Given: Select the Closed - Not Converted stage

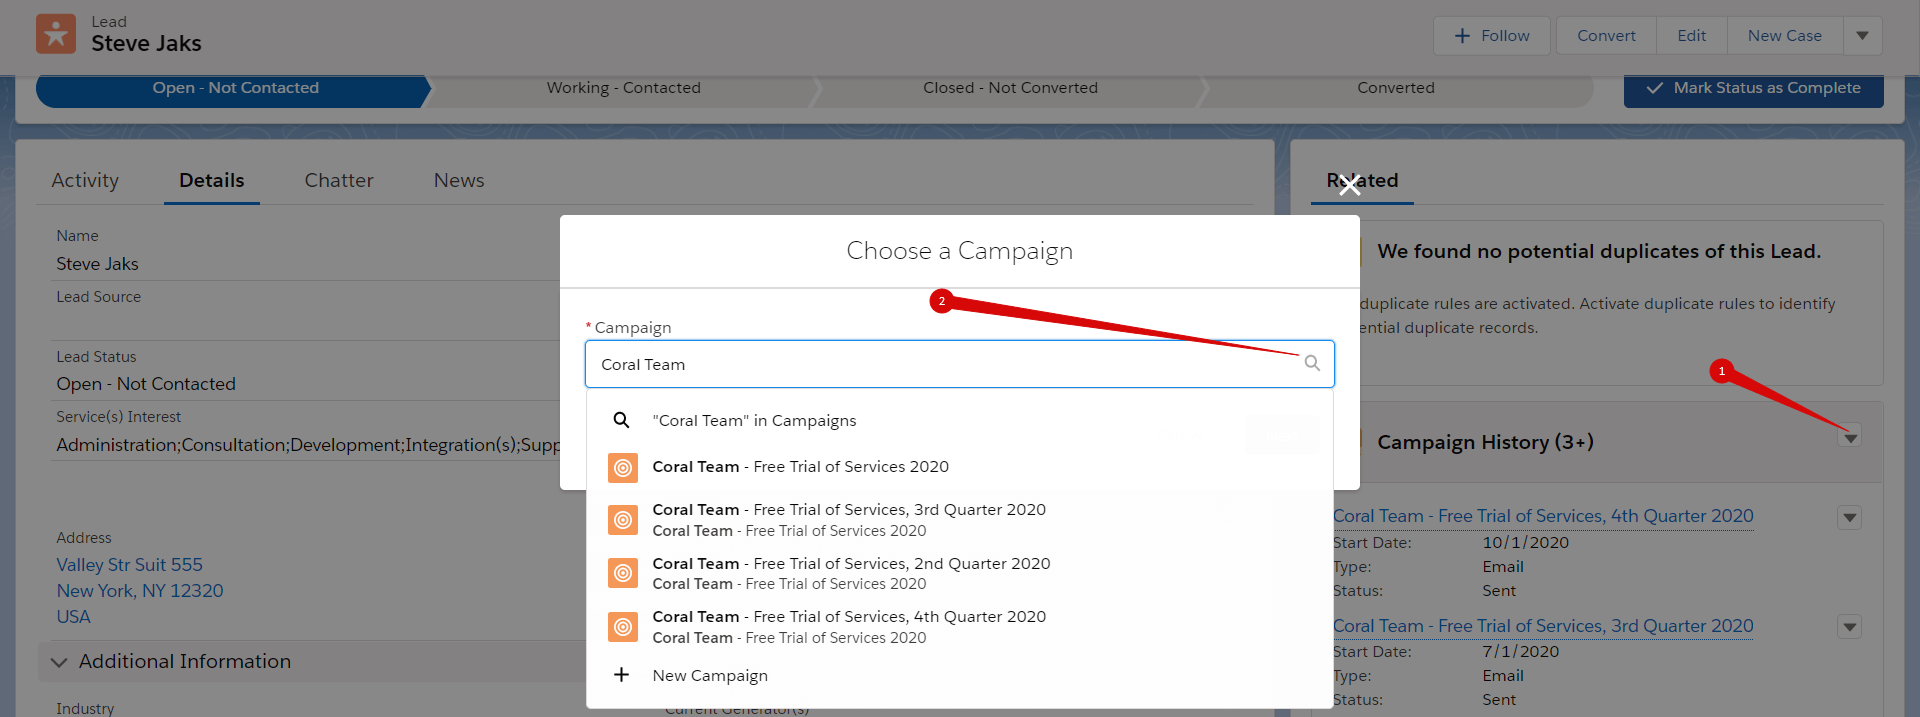Looking at the screenshot, I should [x=1010, y=88].
